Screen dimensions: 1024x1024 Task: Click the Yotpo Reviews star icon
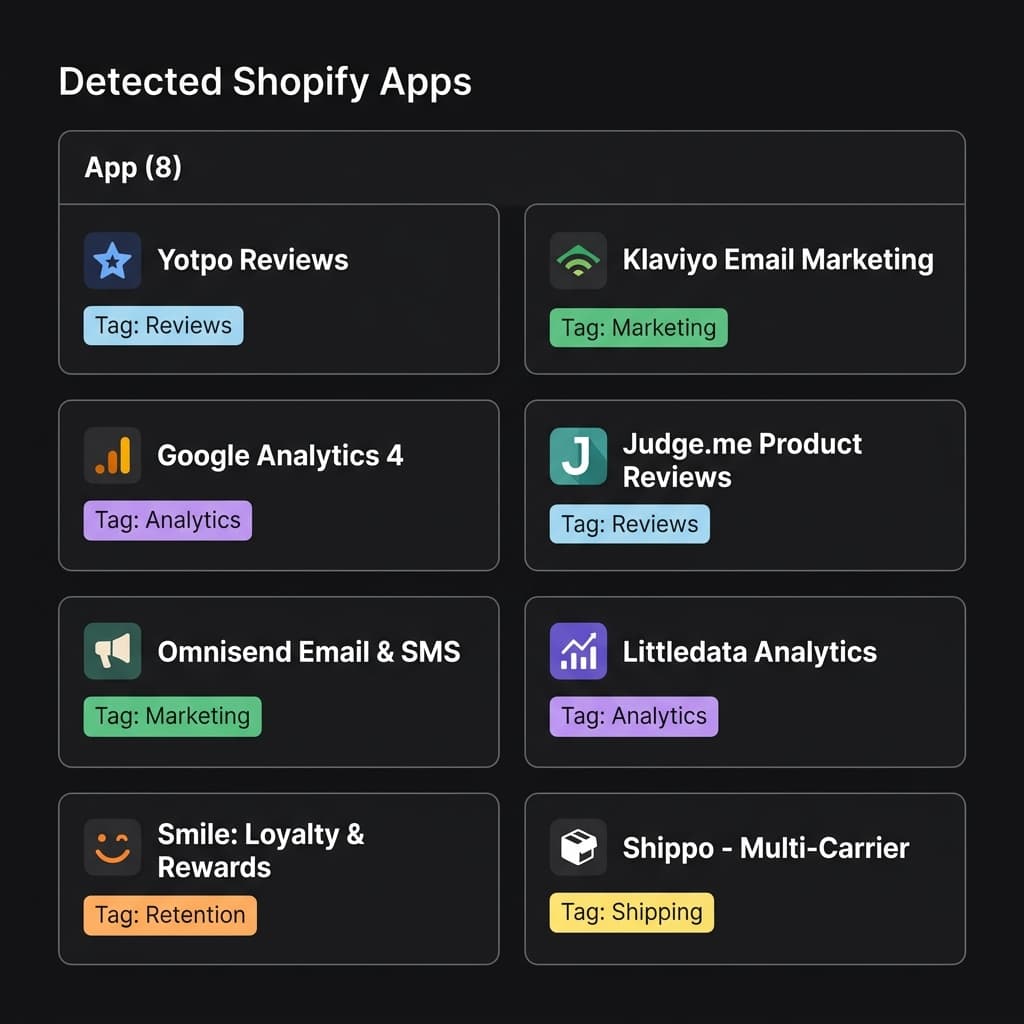tap(112, 260)
